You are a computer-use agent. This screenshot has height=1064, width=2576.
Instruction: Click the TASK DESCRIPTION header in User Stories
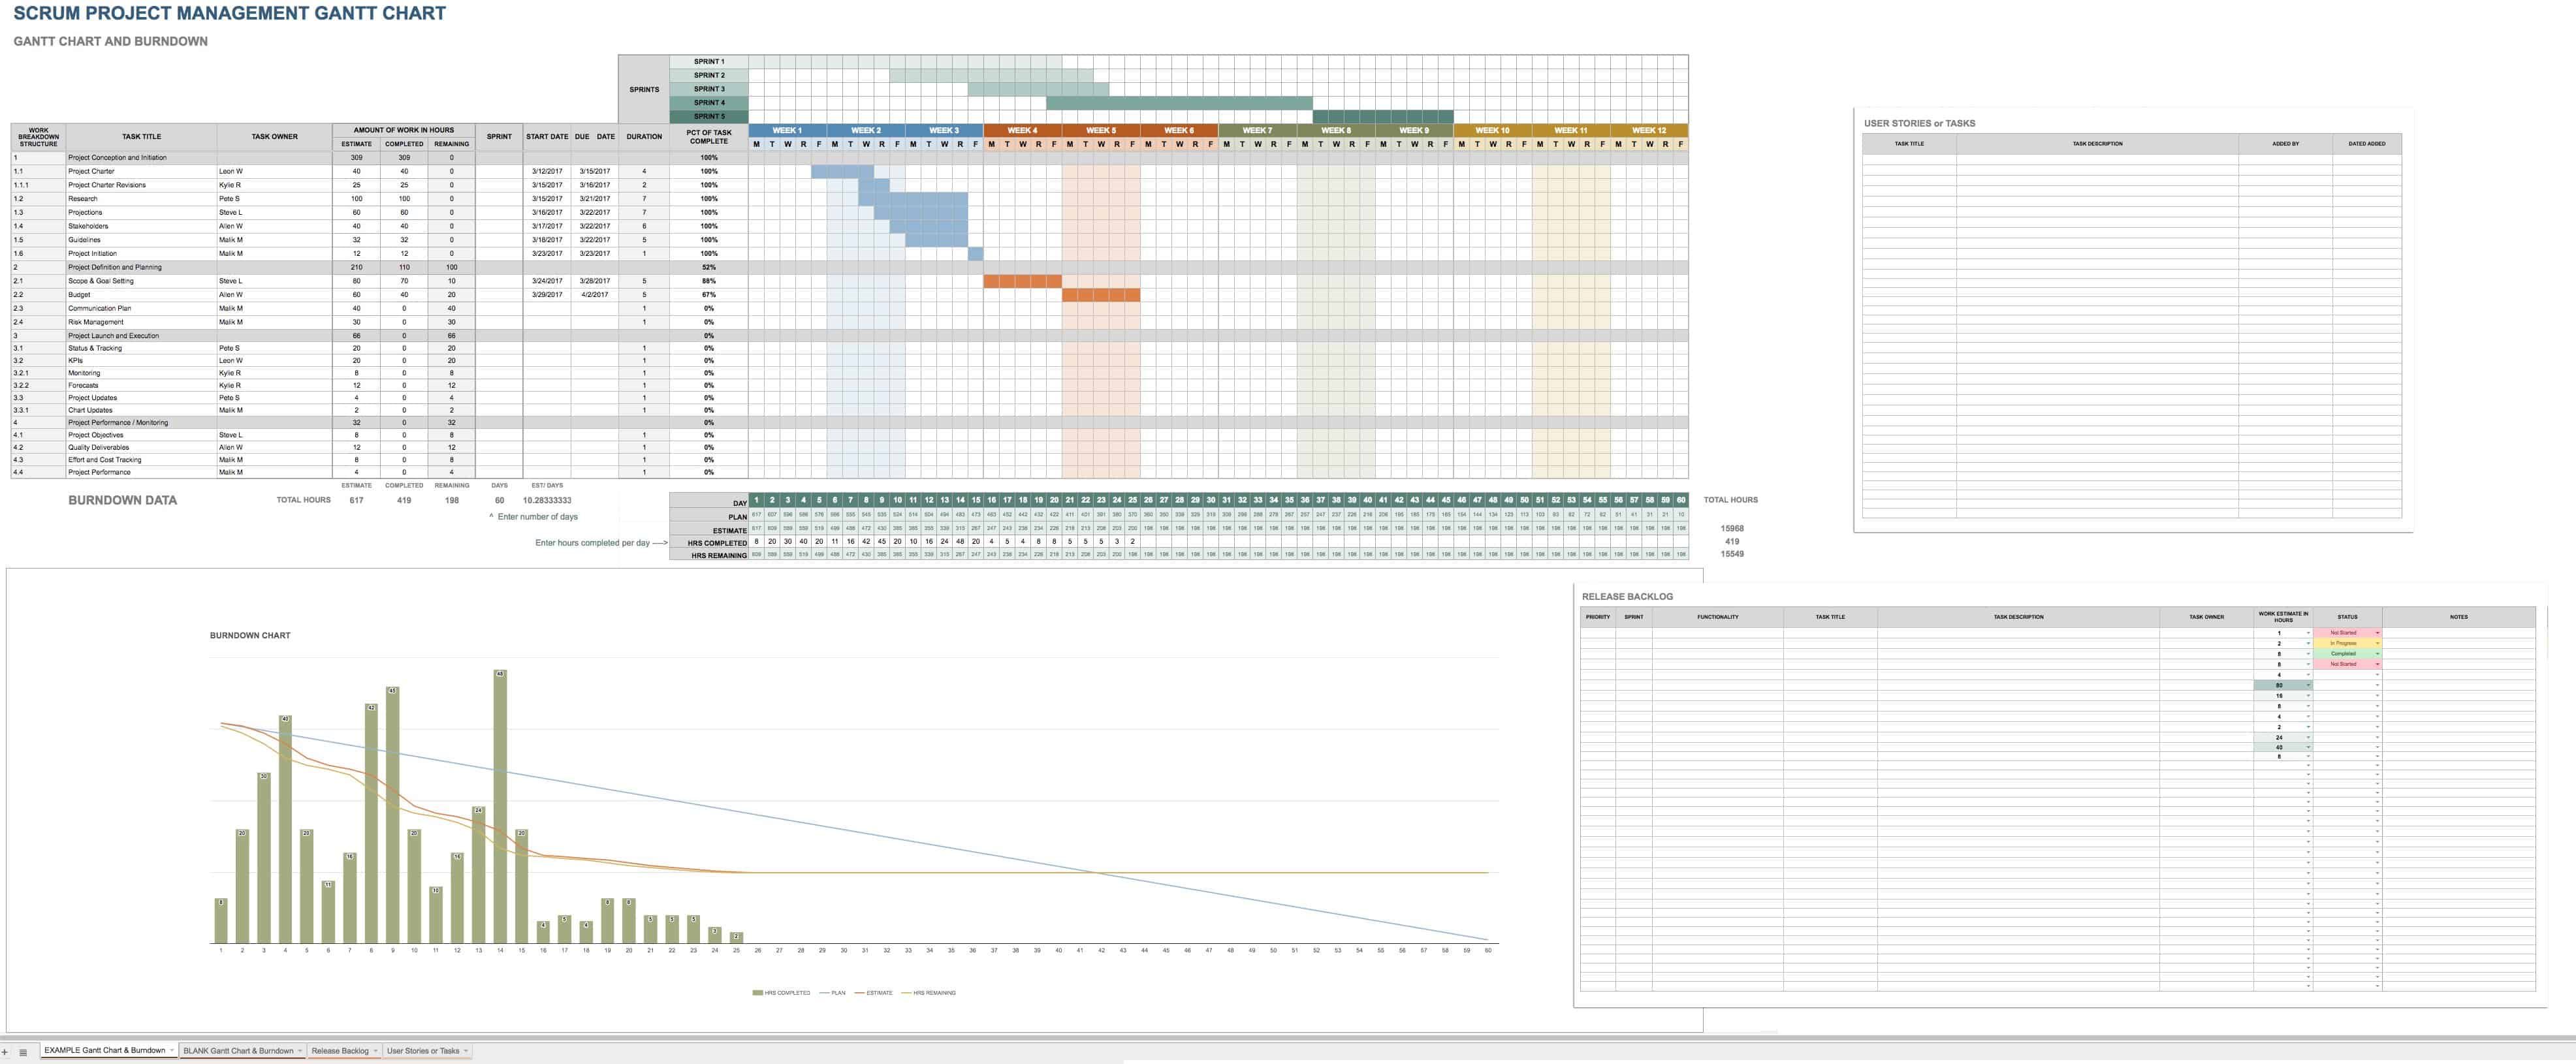2097,144
